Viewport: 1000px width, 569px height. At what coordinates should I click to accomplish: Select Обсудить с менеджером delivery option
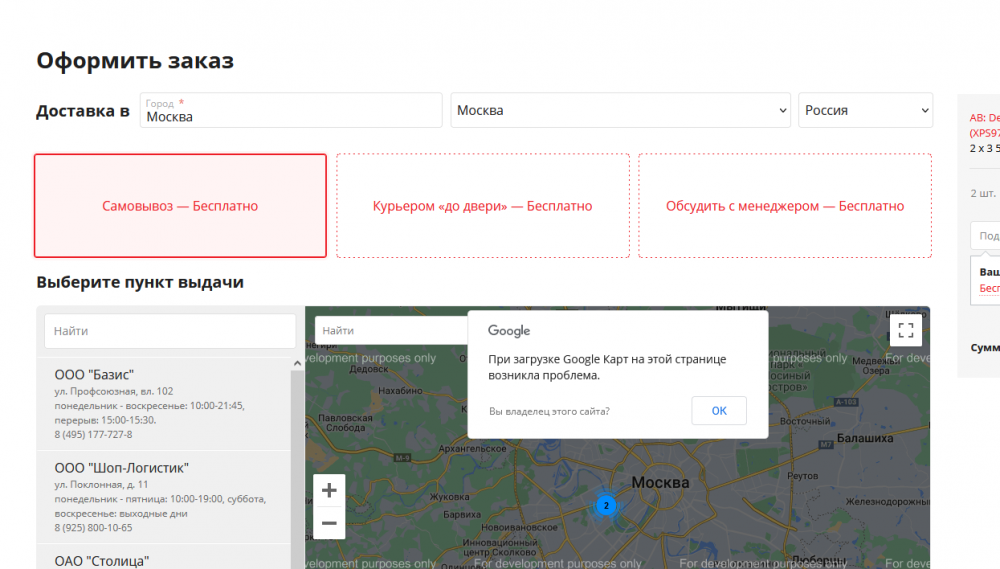(x=784, y=206)
